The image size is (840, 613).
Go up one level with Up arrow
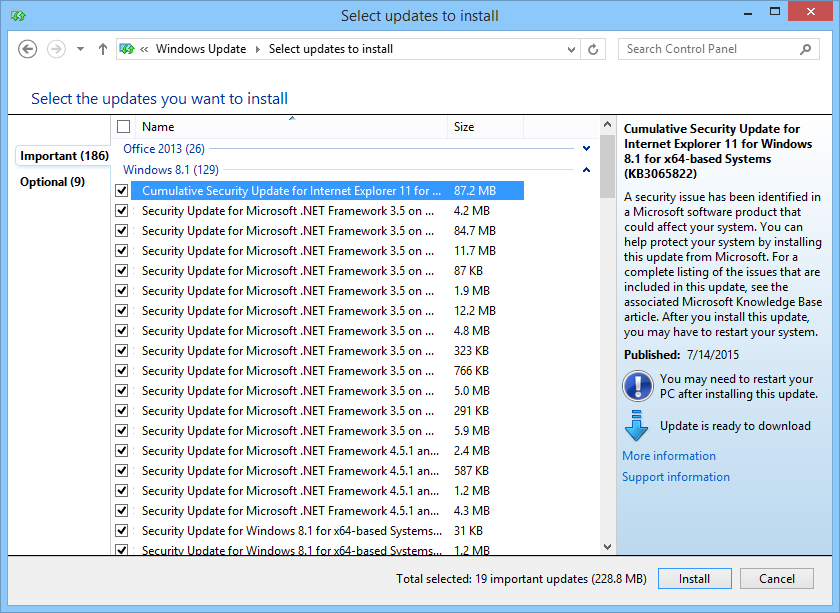[x=102, y=49]
